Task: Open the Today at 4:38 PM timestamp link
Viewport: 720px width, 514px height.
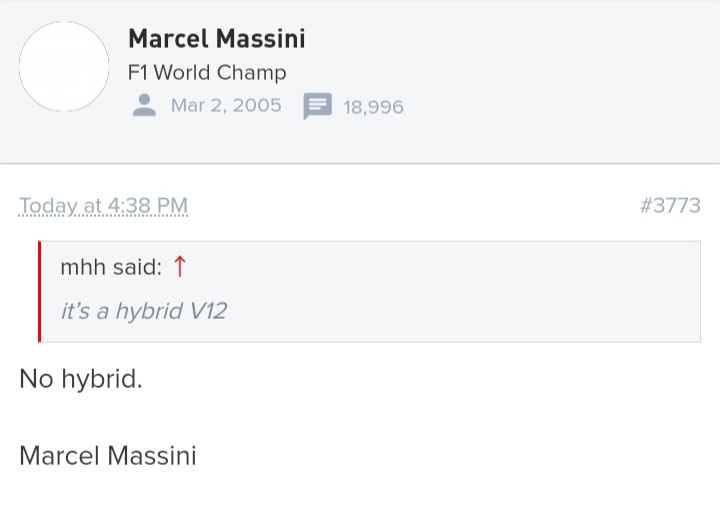Action: point(103,205)
